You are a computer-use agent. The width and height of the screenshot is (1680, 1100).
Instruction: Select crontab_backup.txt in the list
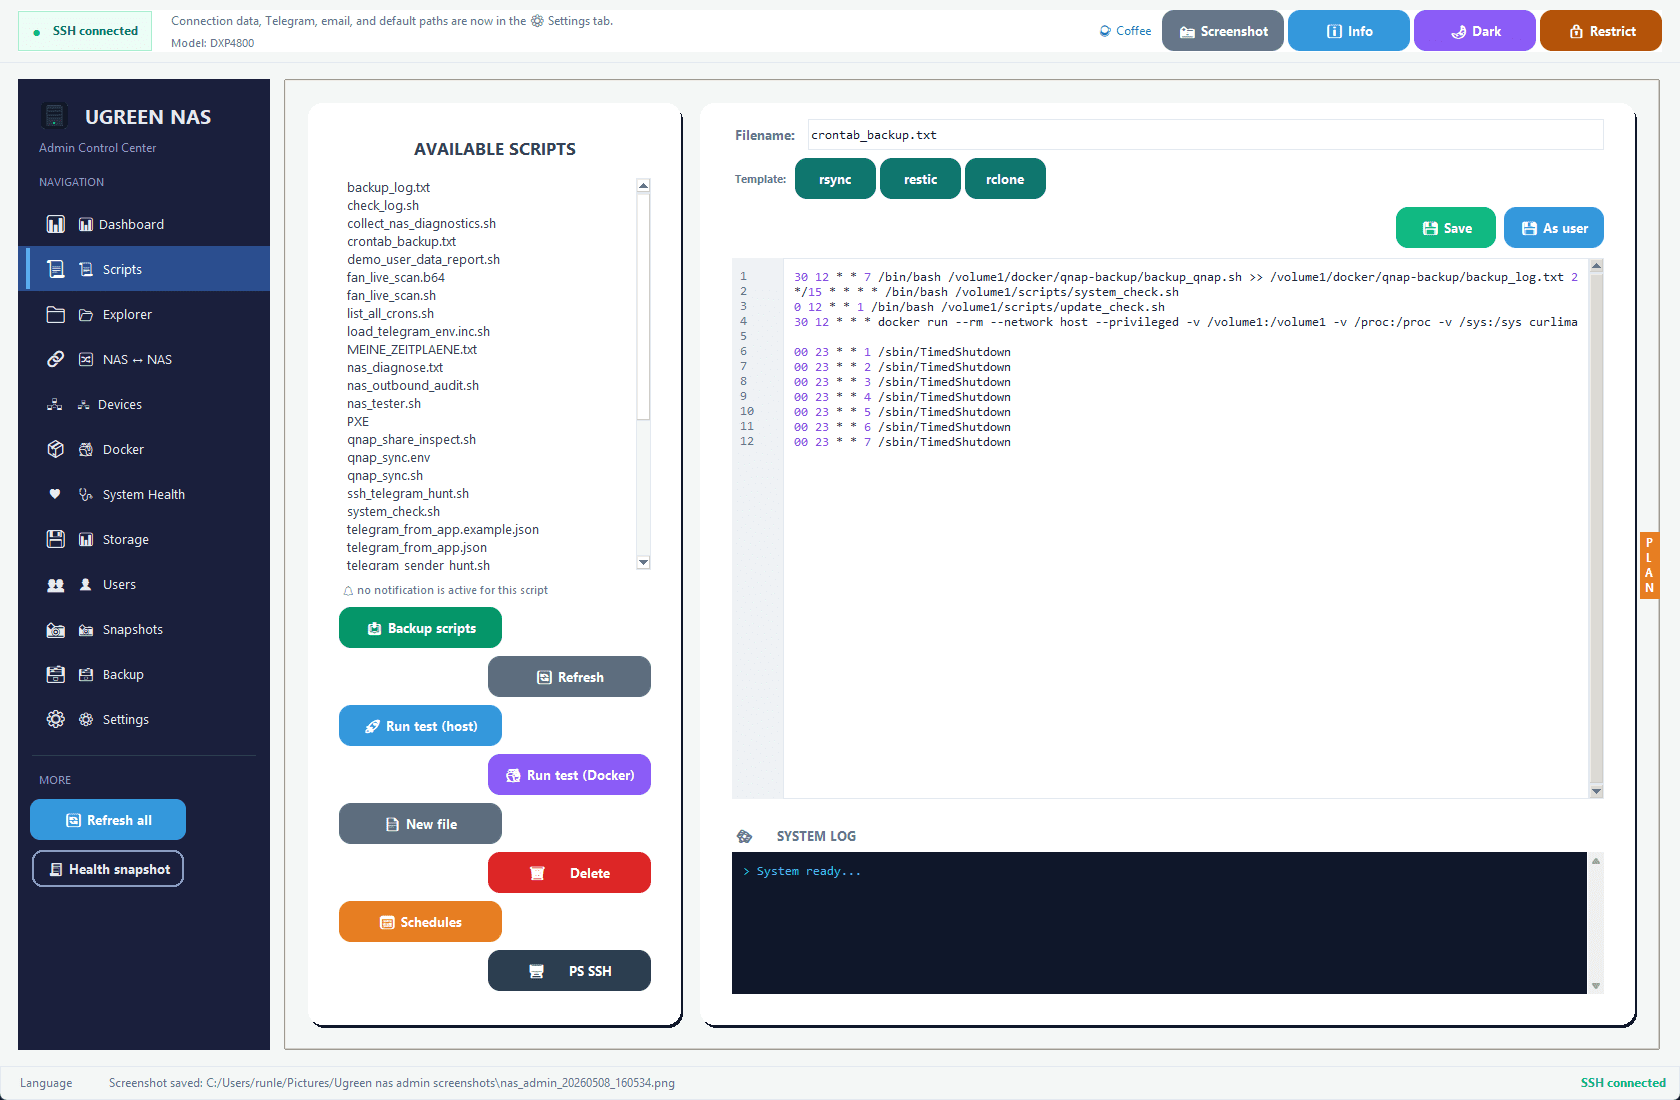(x=401, y=241)
